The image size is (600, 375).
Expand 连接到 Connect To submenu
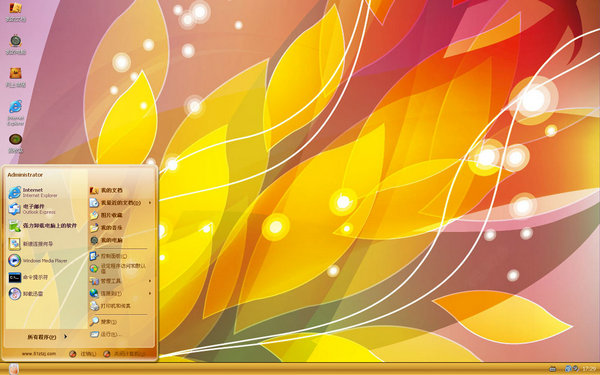pyautogui.click(x=121, y=293)
